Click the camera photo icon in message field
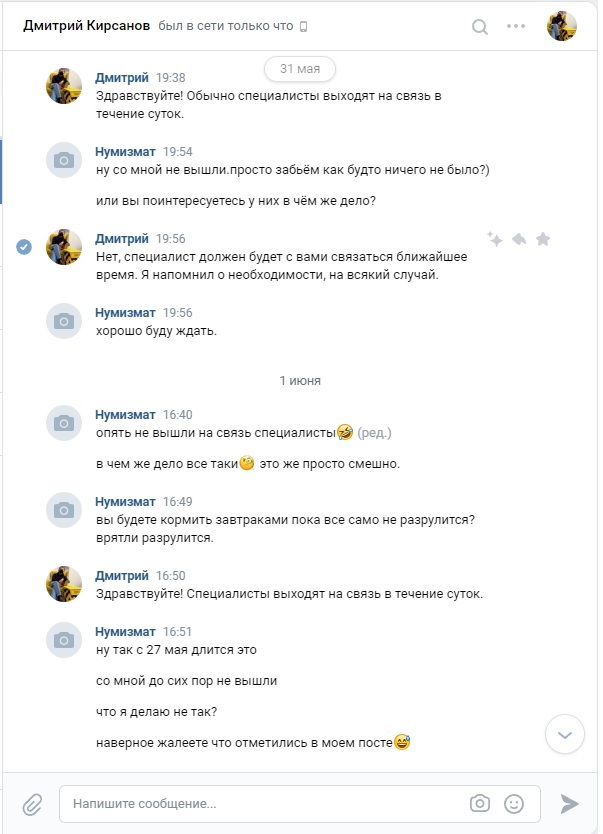The height and width of the screenshot is (834, 603). click(480, 803)
